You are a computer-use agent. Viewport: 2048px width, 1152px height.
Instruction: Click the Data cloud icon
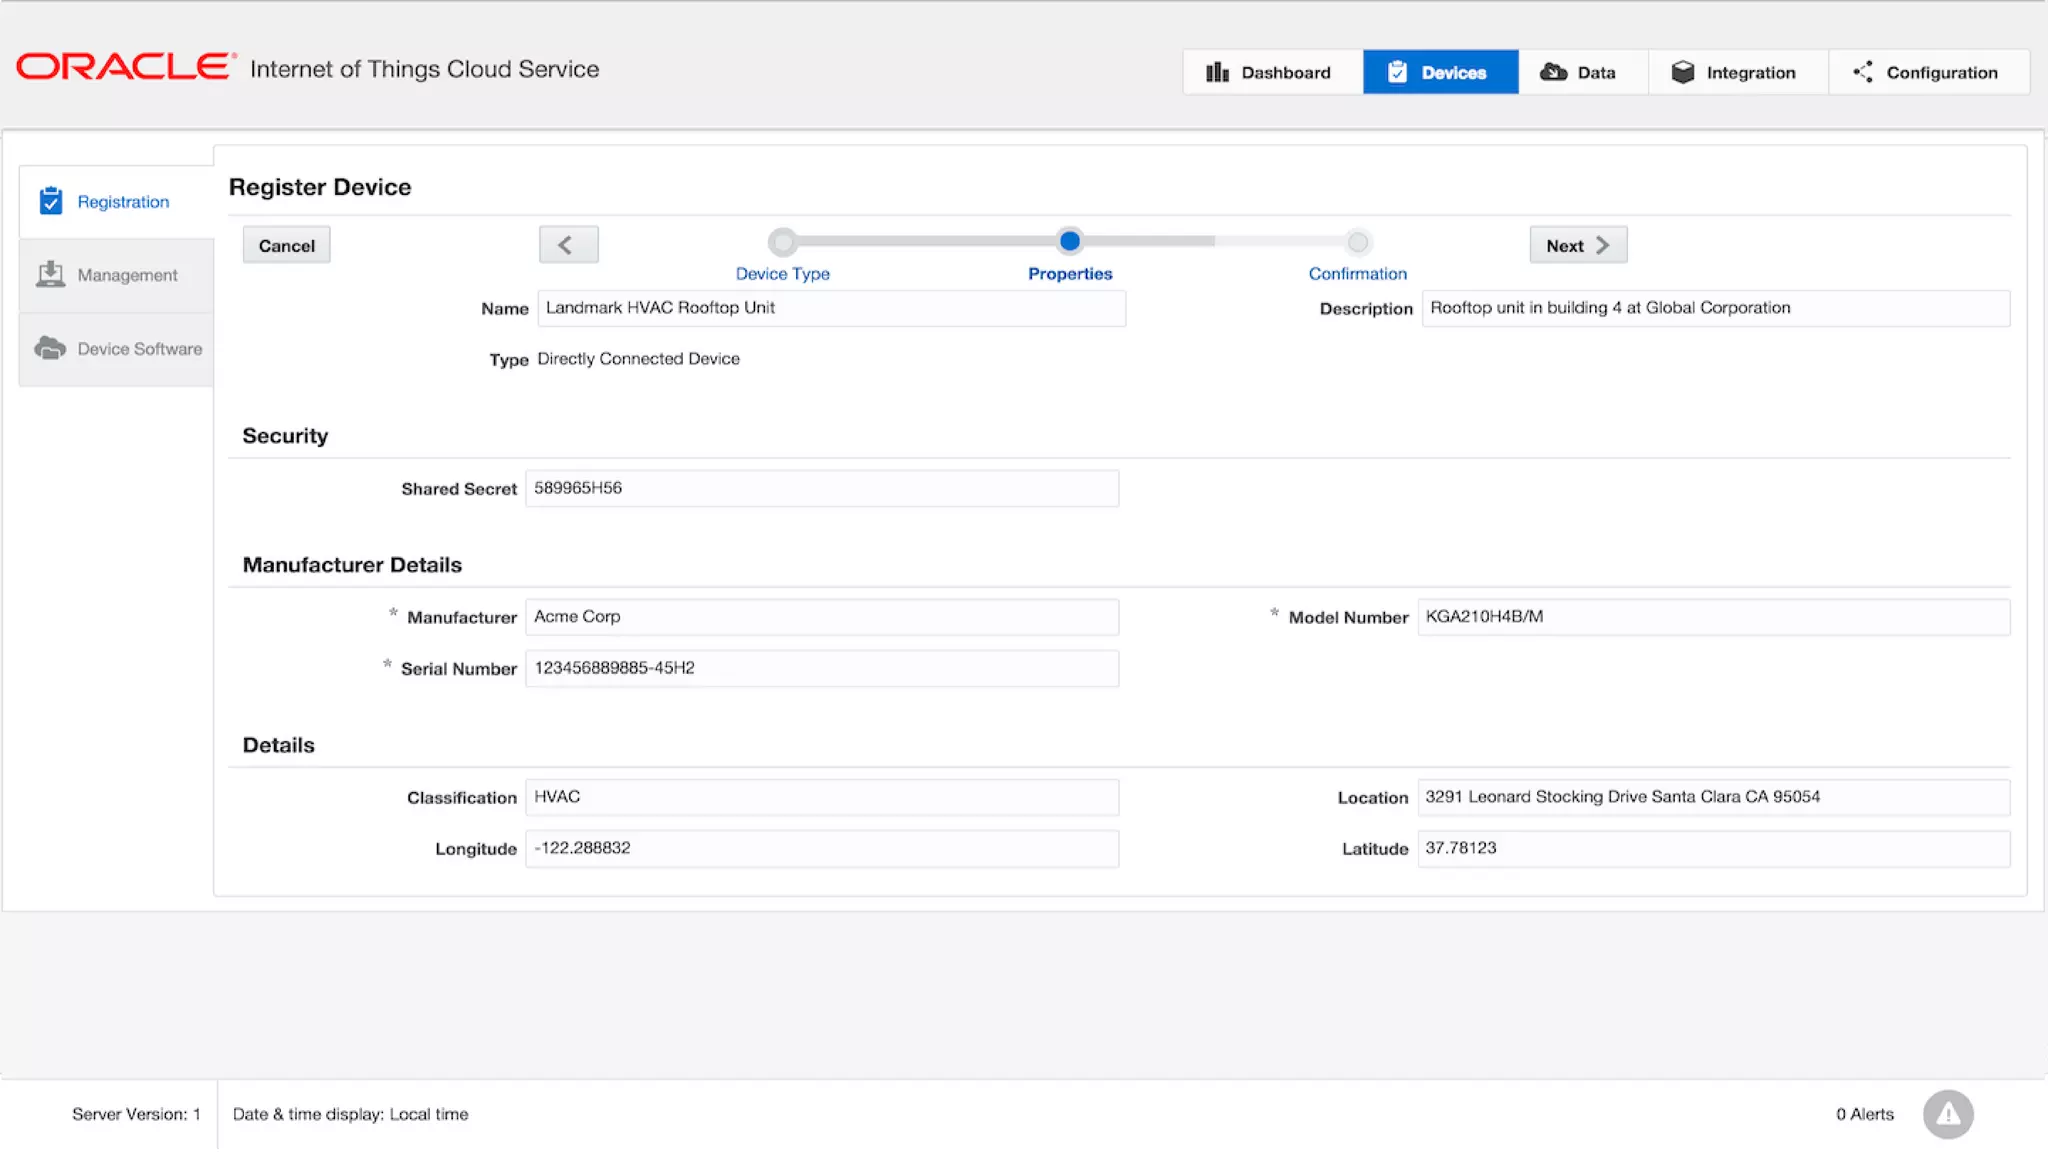click(1553, 72)
